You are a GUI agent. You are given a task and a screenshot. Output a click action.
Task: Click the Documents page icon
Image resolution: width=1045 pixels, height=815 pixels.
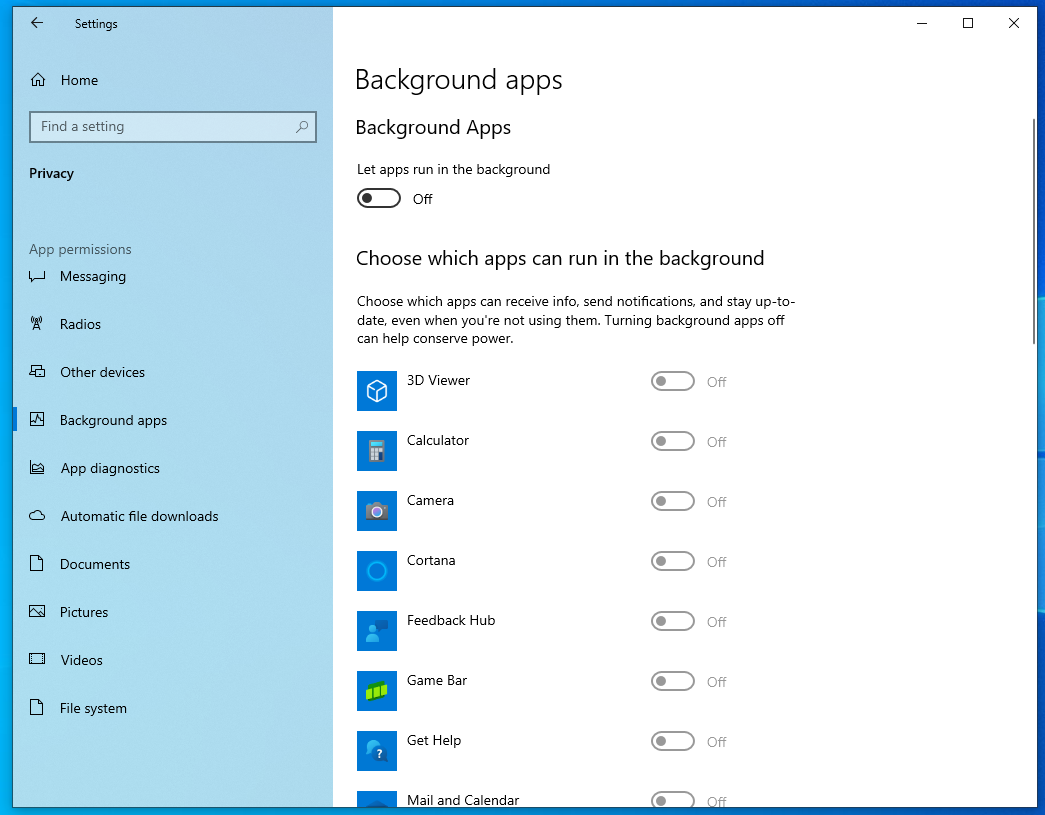(37, 564)
